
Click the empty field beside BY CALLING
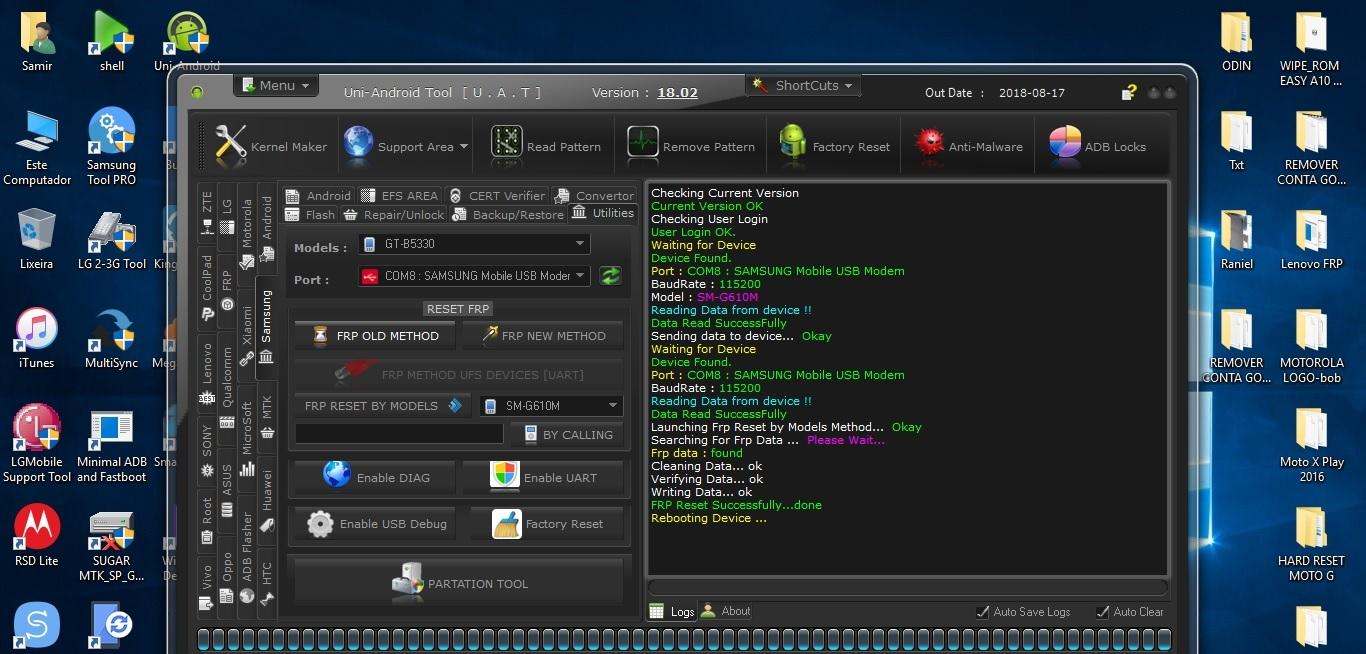(399, 434)
